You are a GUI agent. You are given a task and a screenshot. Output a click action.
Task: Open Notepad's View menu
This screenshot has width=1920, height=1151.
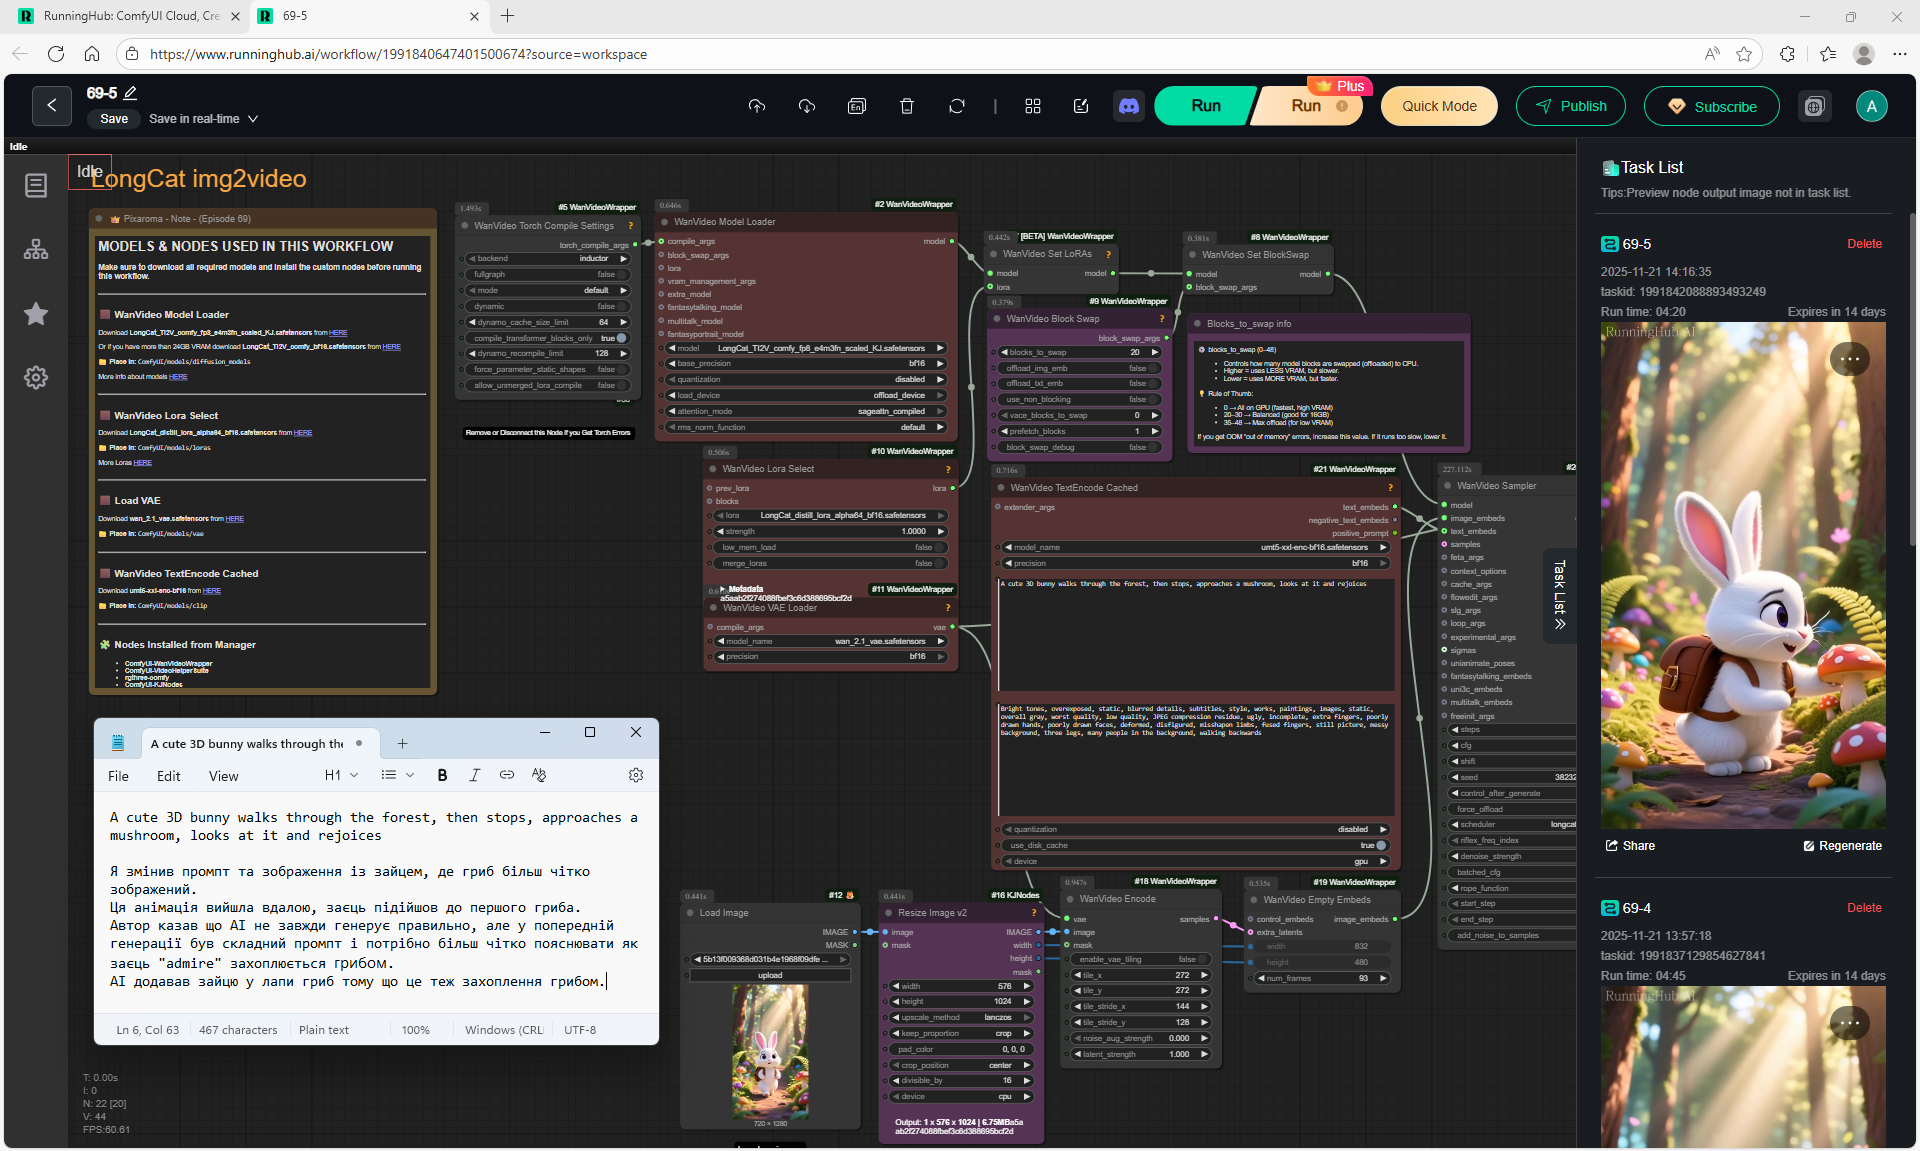tap(223, 776)
